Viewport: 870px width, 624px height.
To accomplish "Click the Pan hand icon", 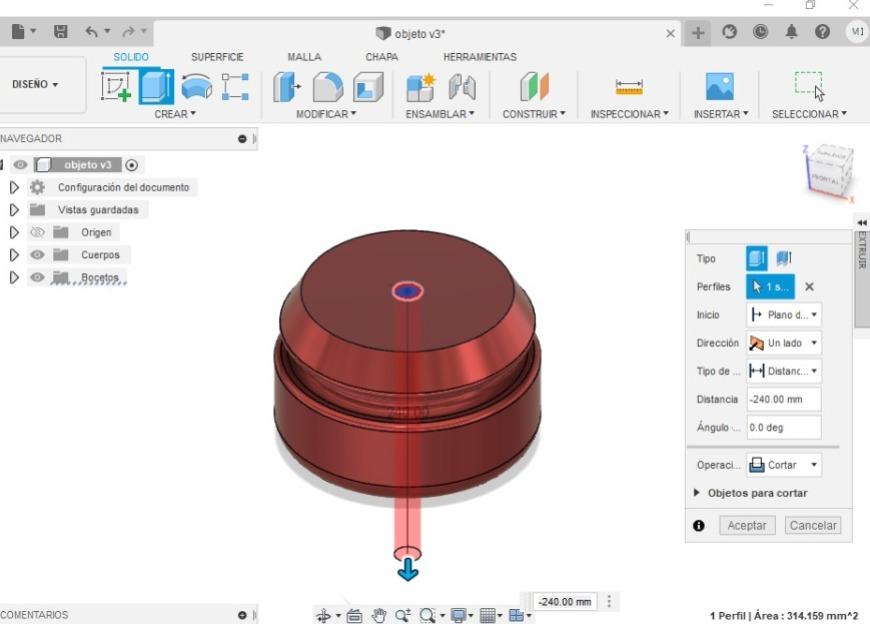I will click(379, 615).
